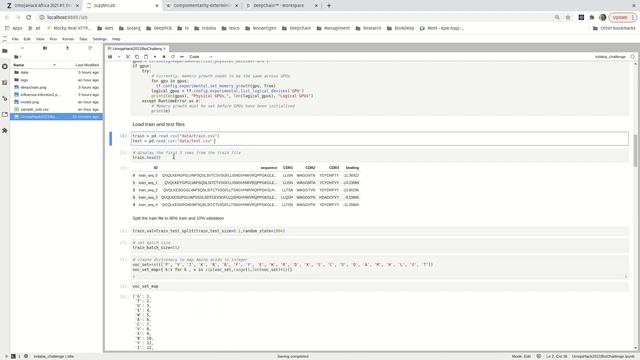Select the UmojaHack notebook tab
The image size is (640, 360).
point(136,49)
